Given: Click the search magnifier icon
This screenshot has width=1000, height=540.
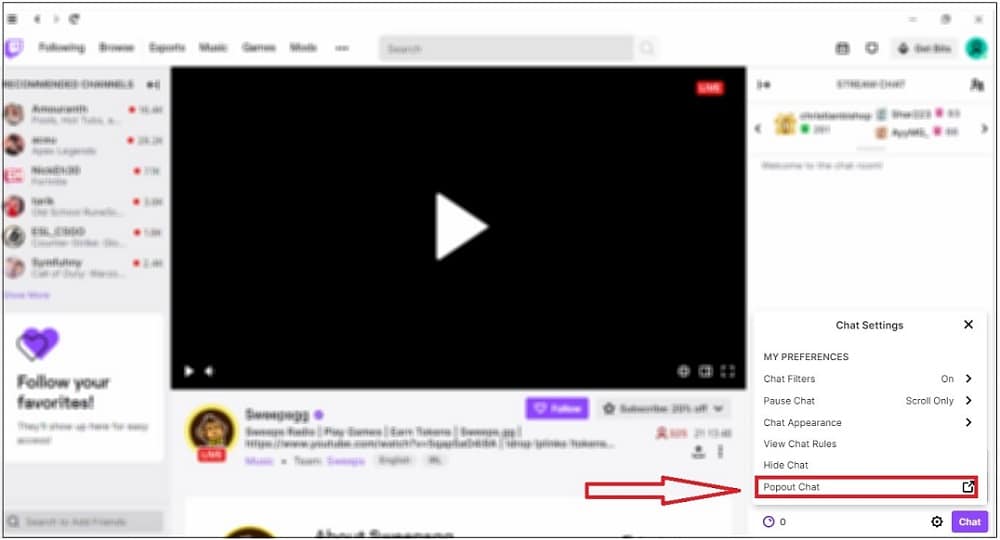Looking at the screenshot, I should 648,48.
